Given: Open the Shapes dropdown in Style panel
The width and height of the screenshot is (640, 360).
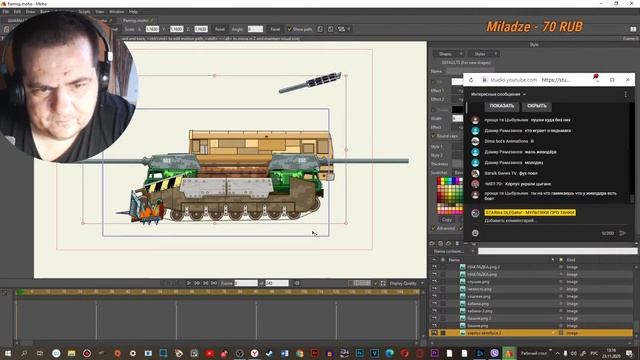Looking at the screenshot, I should (x=449, y=54).
